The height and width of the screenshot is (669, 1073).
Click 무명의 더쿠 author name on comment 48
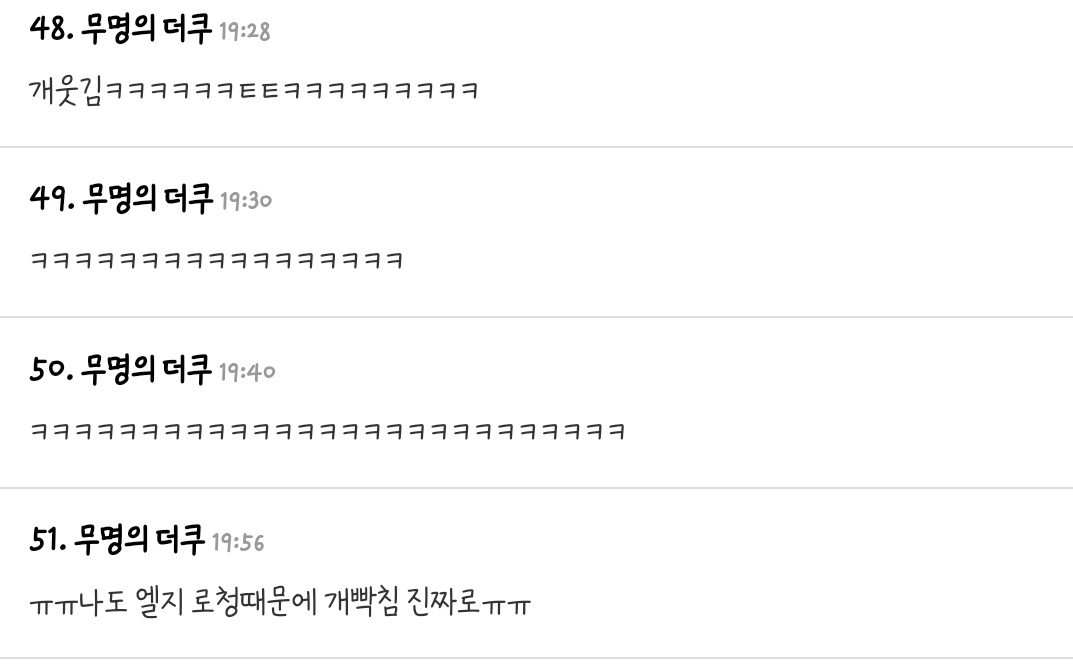coord(146,29)
